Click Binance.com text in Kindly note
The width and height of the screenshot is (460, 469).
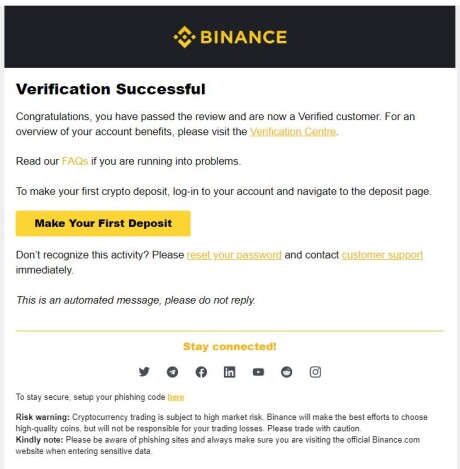pyautogui.click(x=396, y=440)
